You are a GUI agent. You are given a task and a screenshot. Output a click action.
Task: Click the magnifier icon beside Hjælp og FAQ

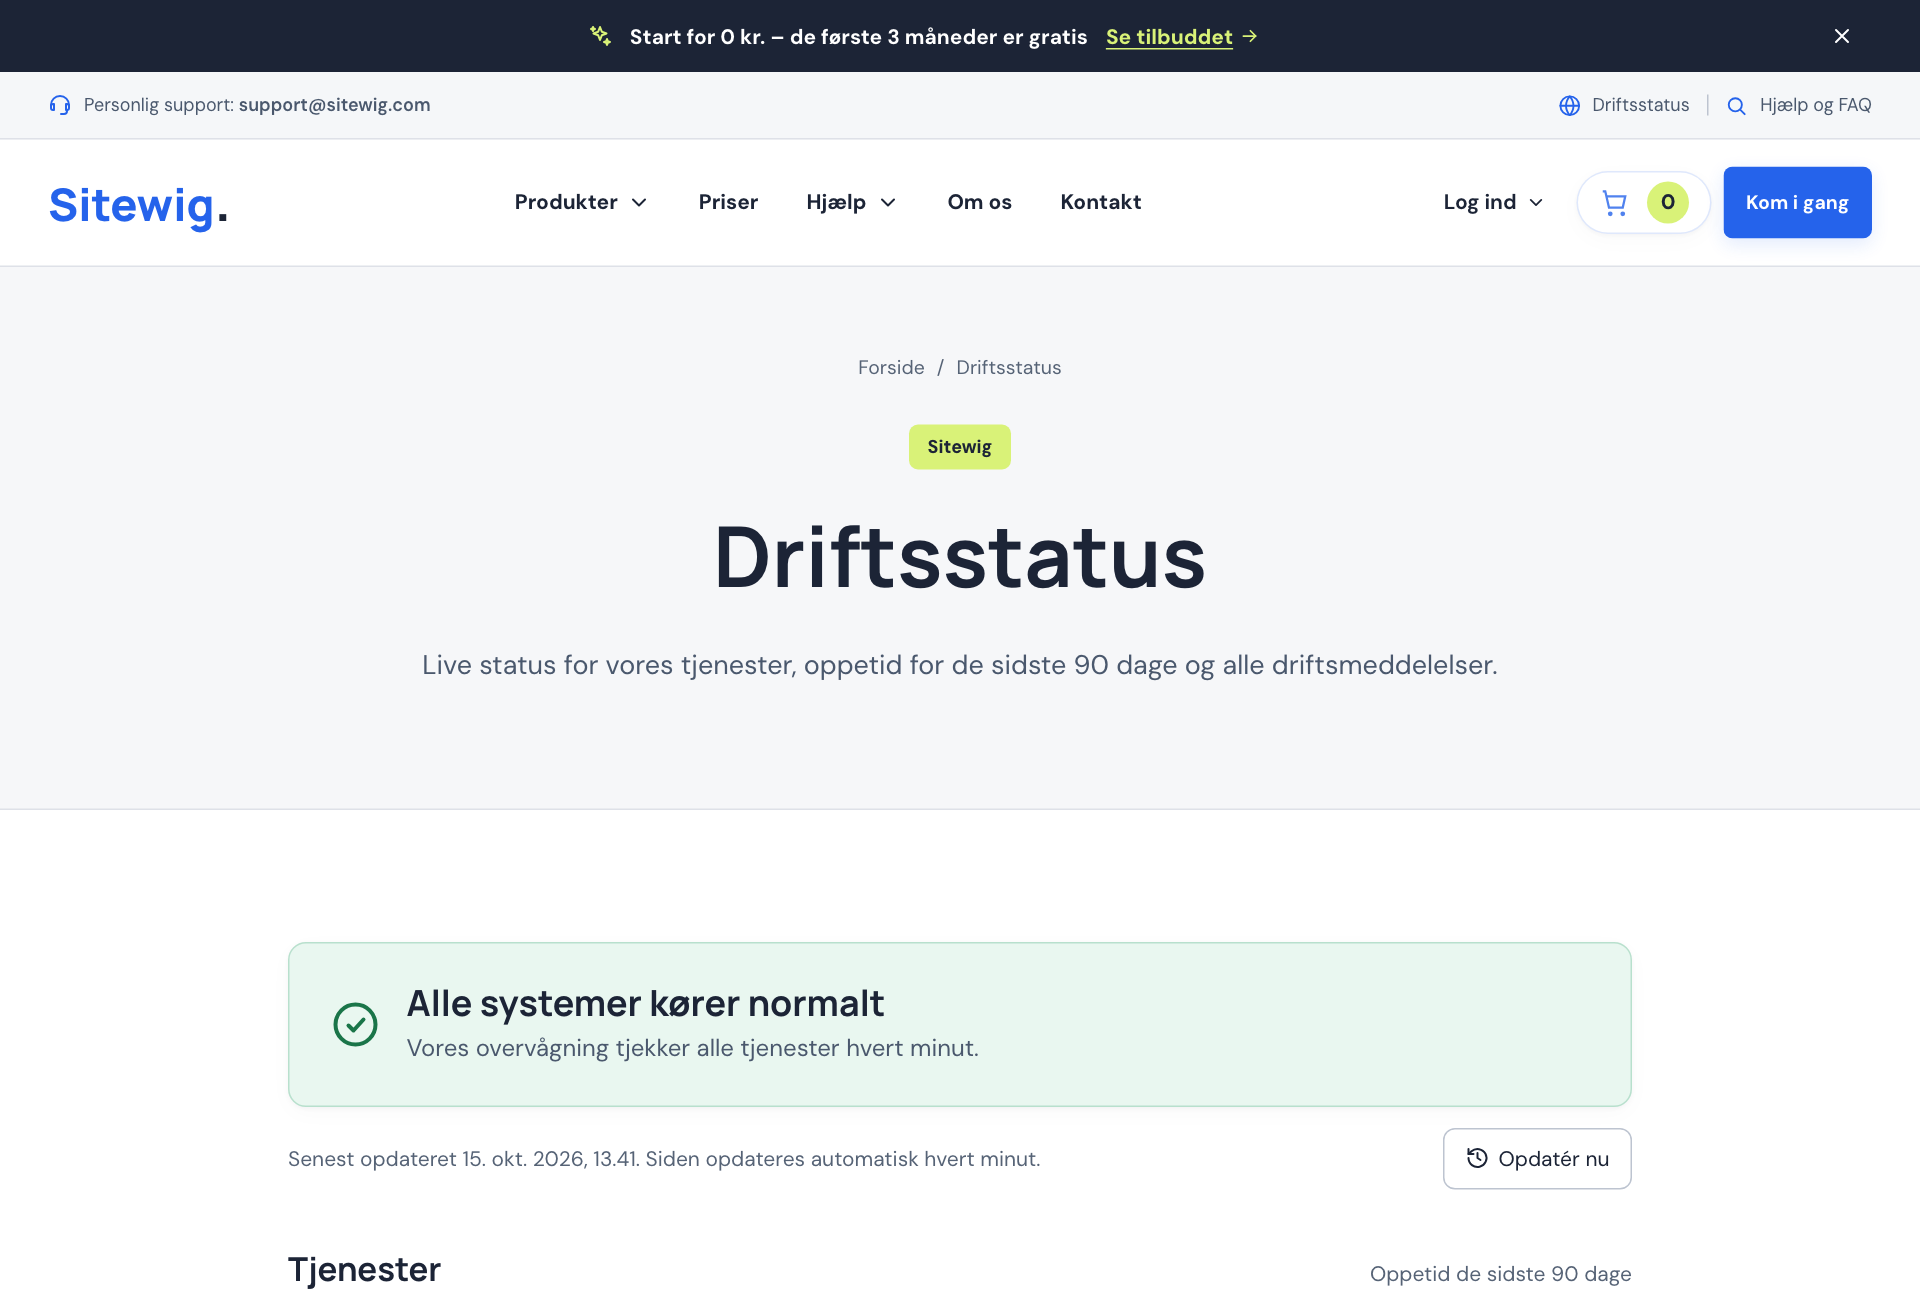point(1736,105)
